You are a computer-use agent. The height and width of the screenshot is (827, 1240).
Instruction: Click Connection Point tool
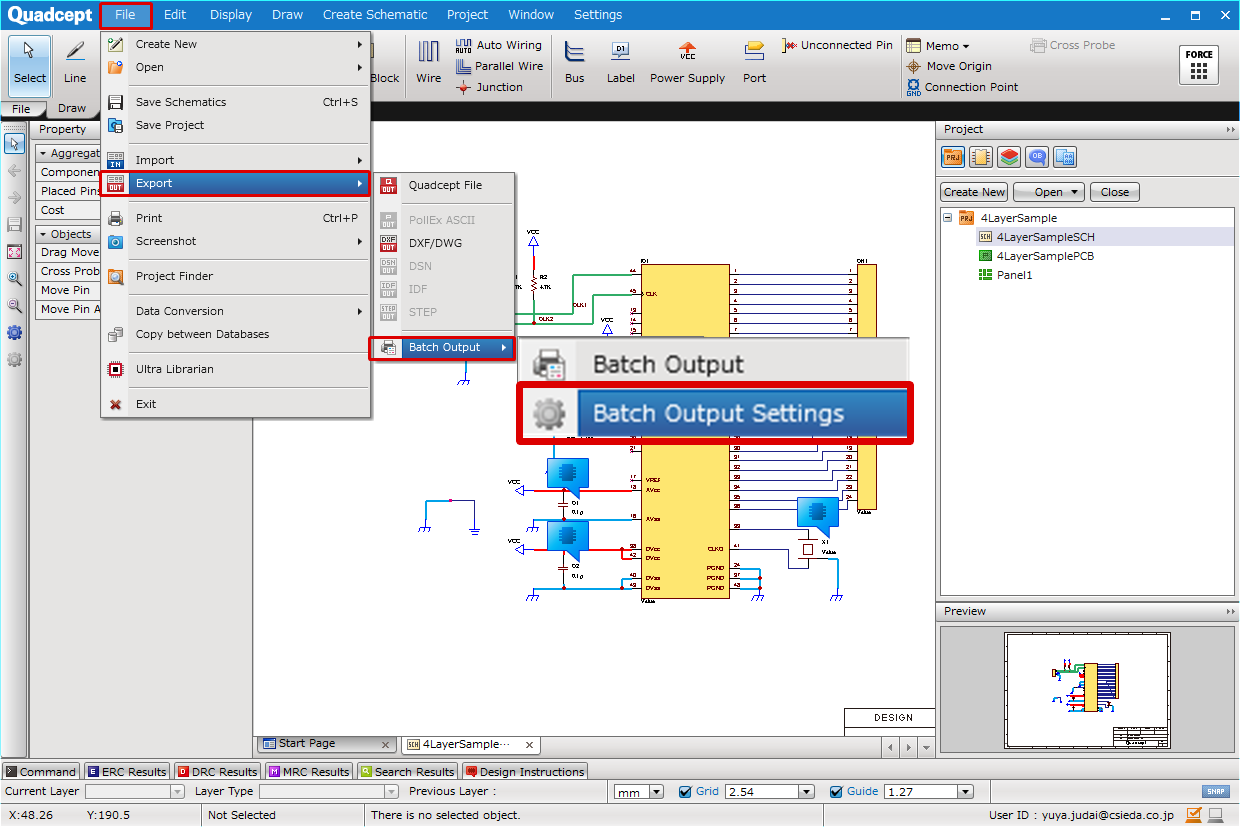click(x=961, y=87)
